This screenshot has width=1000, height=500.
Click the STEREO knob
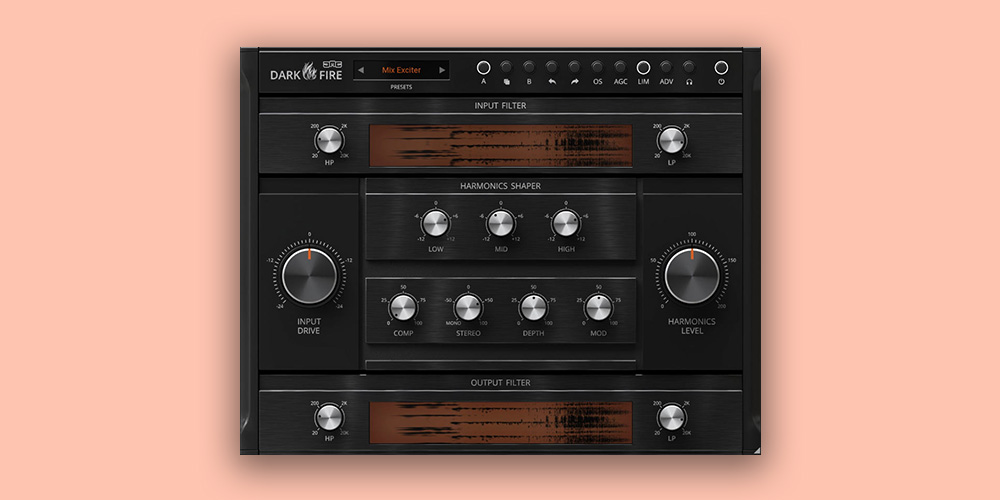pyautogui.click(x=468, y=307)
